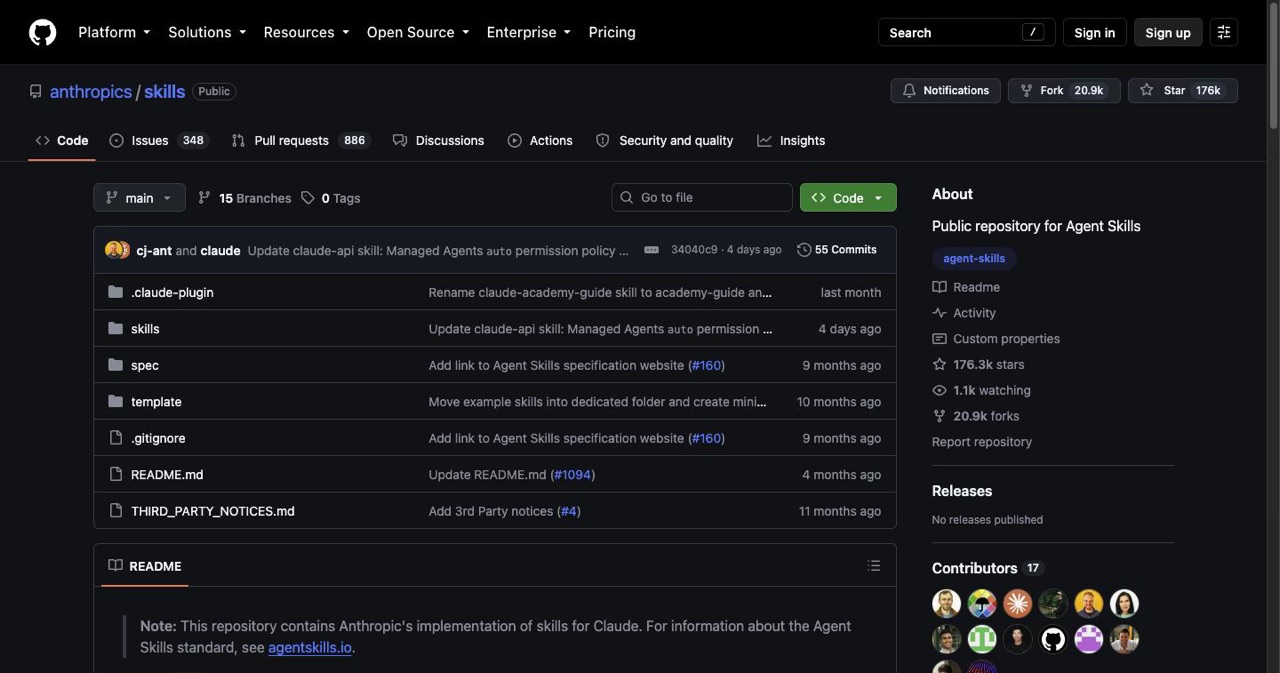The height and width of the screenshot is (673, 1280).
Task: Click the README.md file icon
Action: 115,474
